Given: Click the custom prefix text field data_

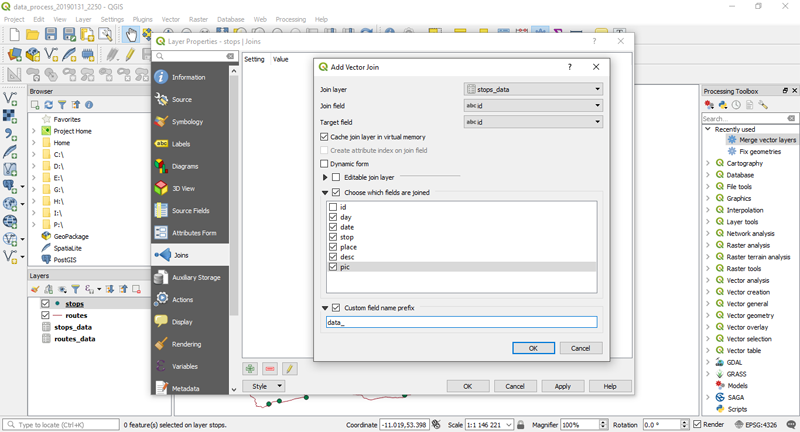Looking at the screenshot, I should (x=461, y=322).
